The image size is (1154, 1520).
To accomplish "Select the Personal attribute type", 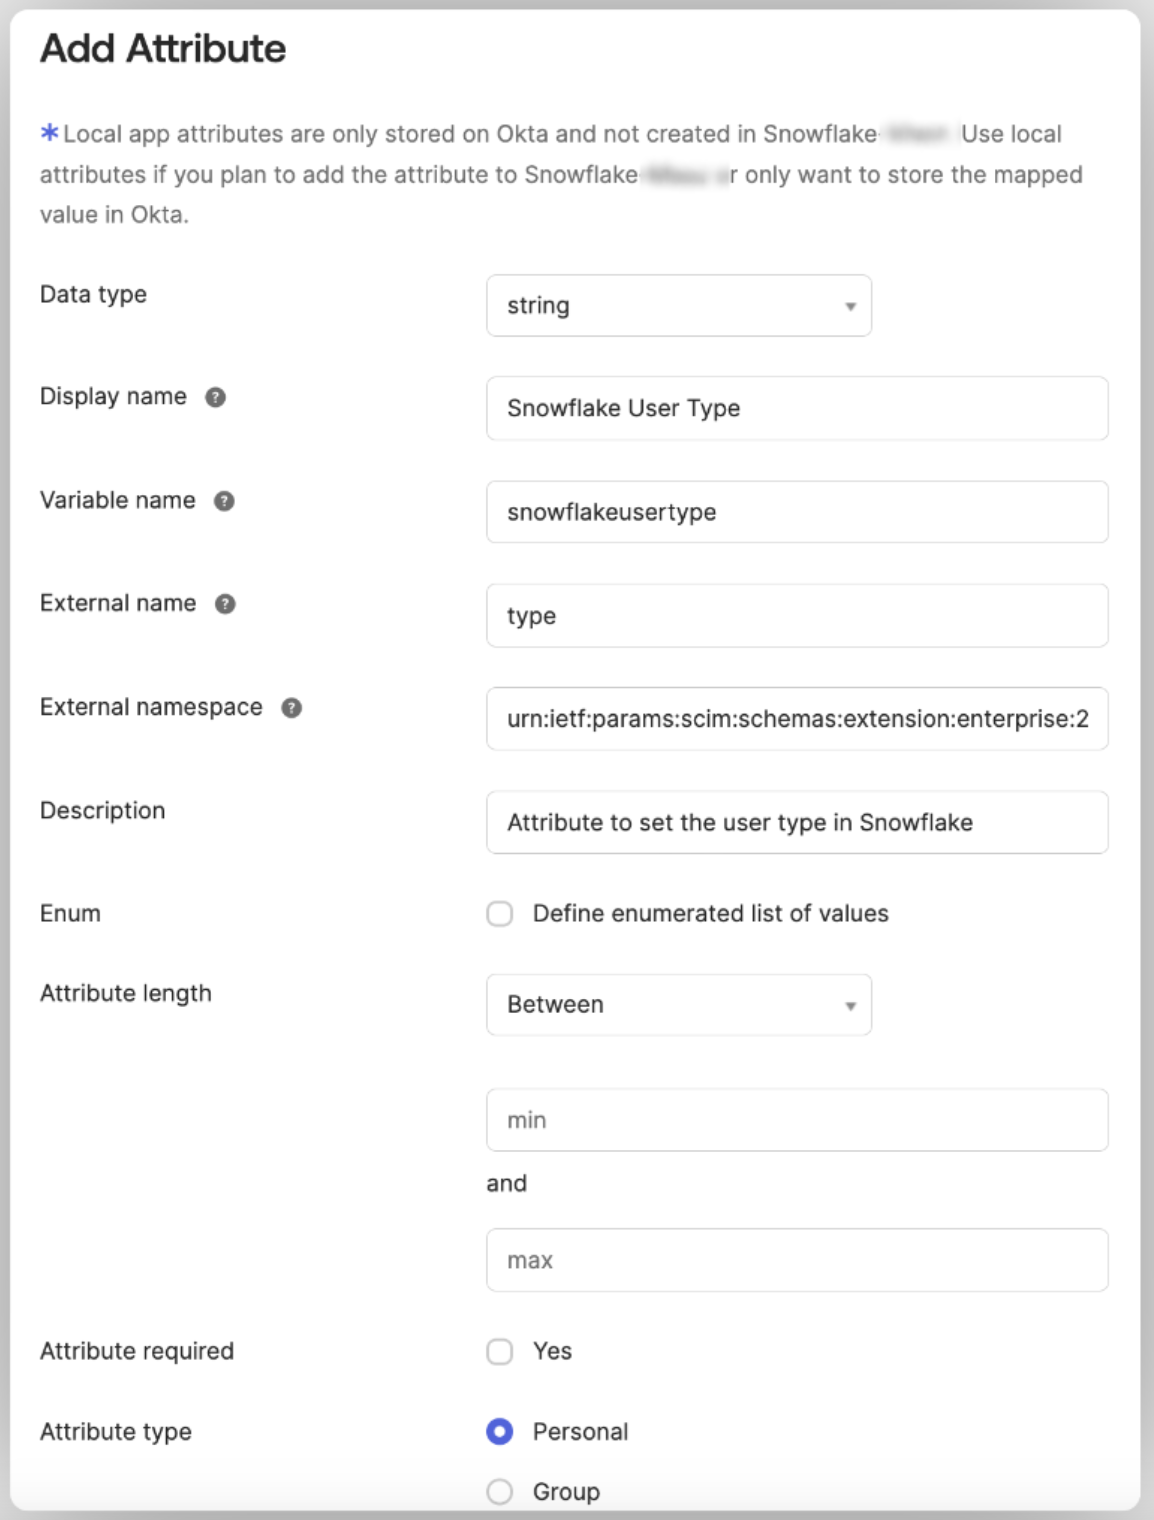I will [x=500, y=1432].
